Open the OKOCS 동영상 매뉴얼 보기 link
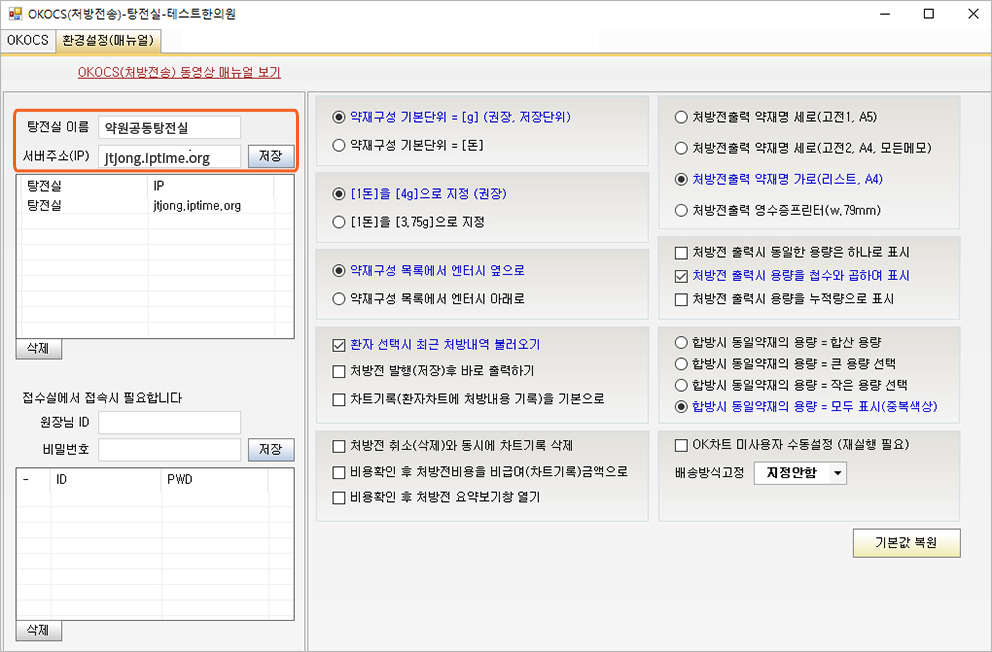 click(x=179, y=72)
